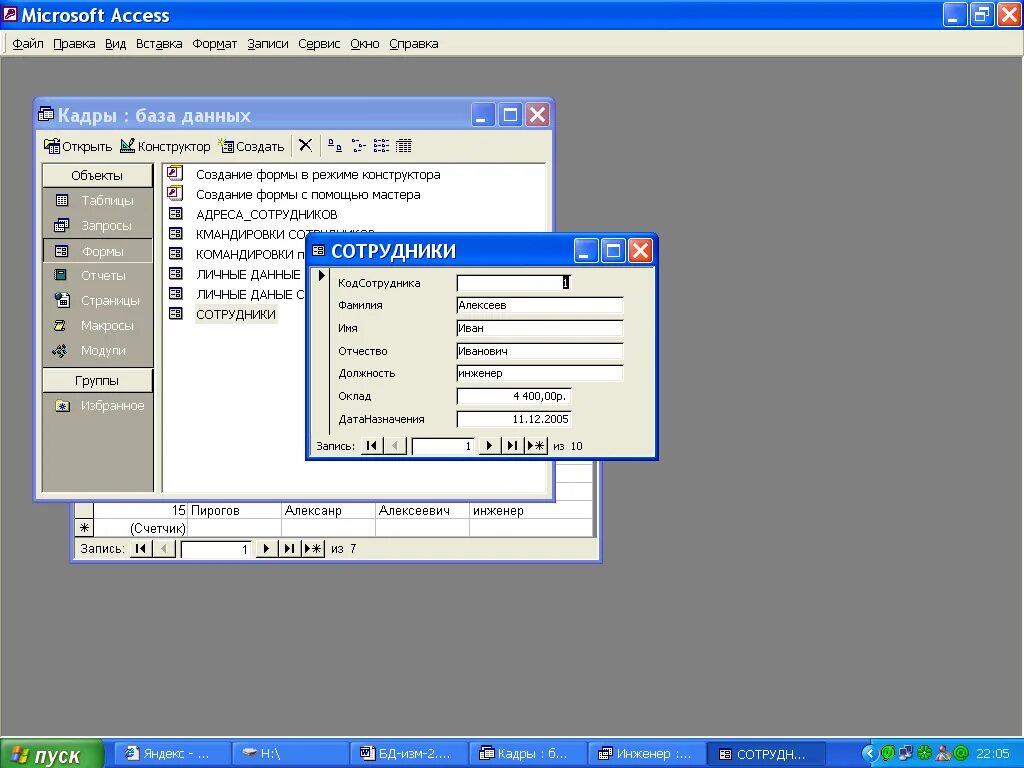This screenshot has height=768, width=1024.
Task: Click the КОМАНДИРОВКИ form icon in the list
Action: pyautogui.click(x=176, y=253)
